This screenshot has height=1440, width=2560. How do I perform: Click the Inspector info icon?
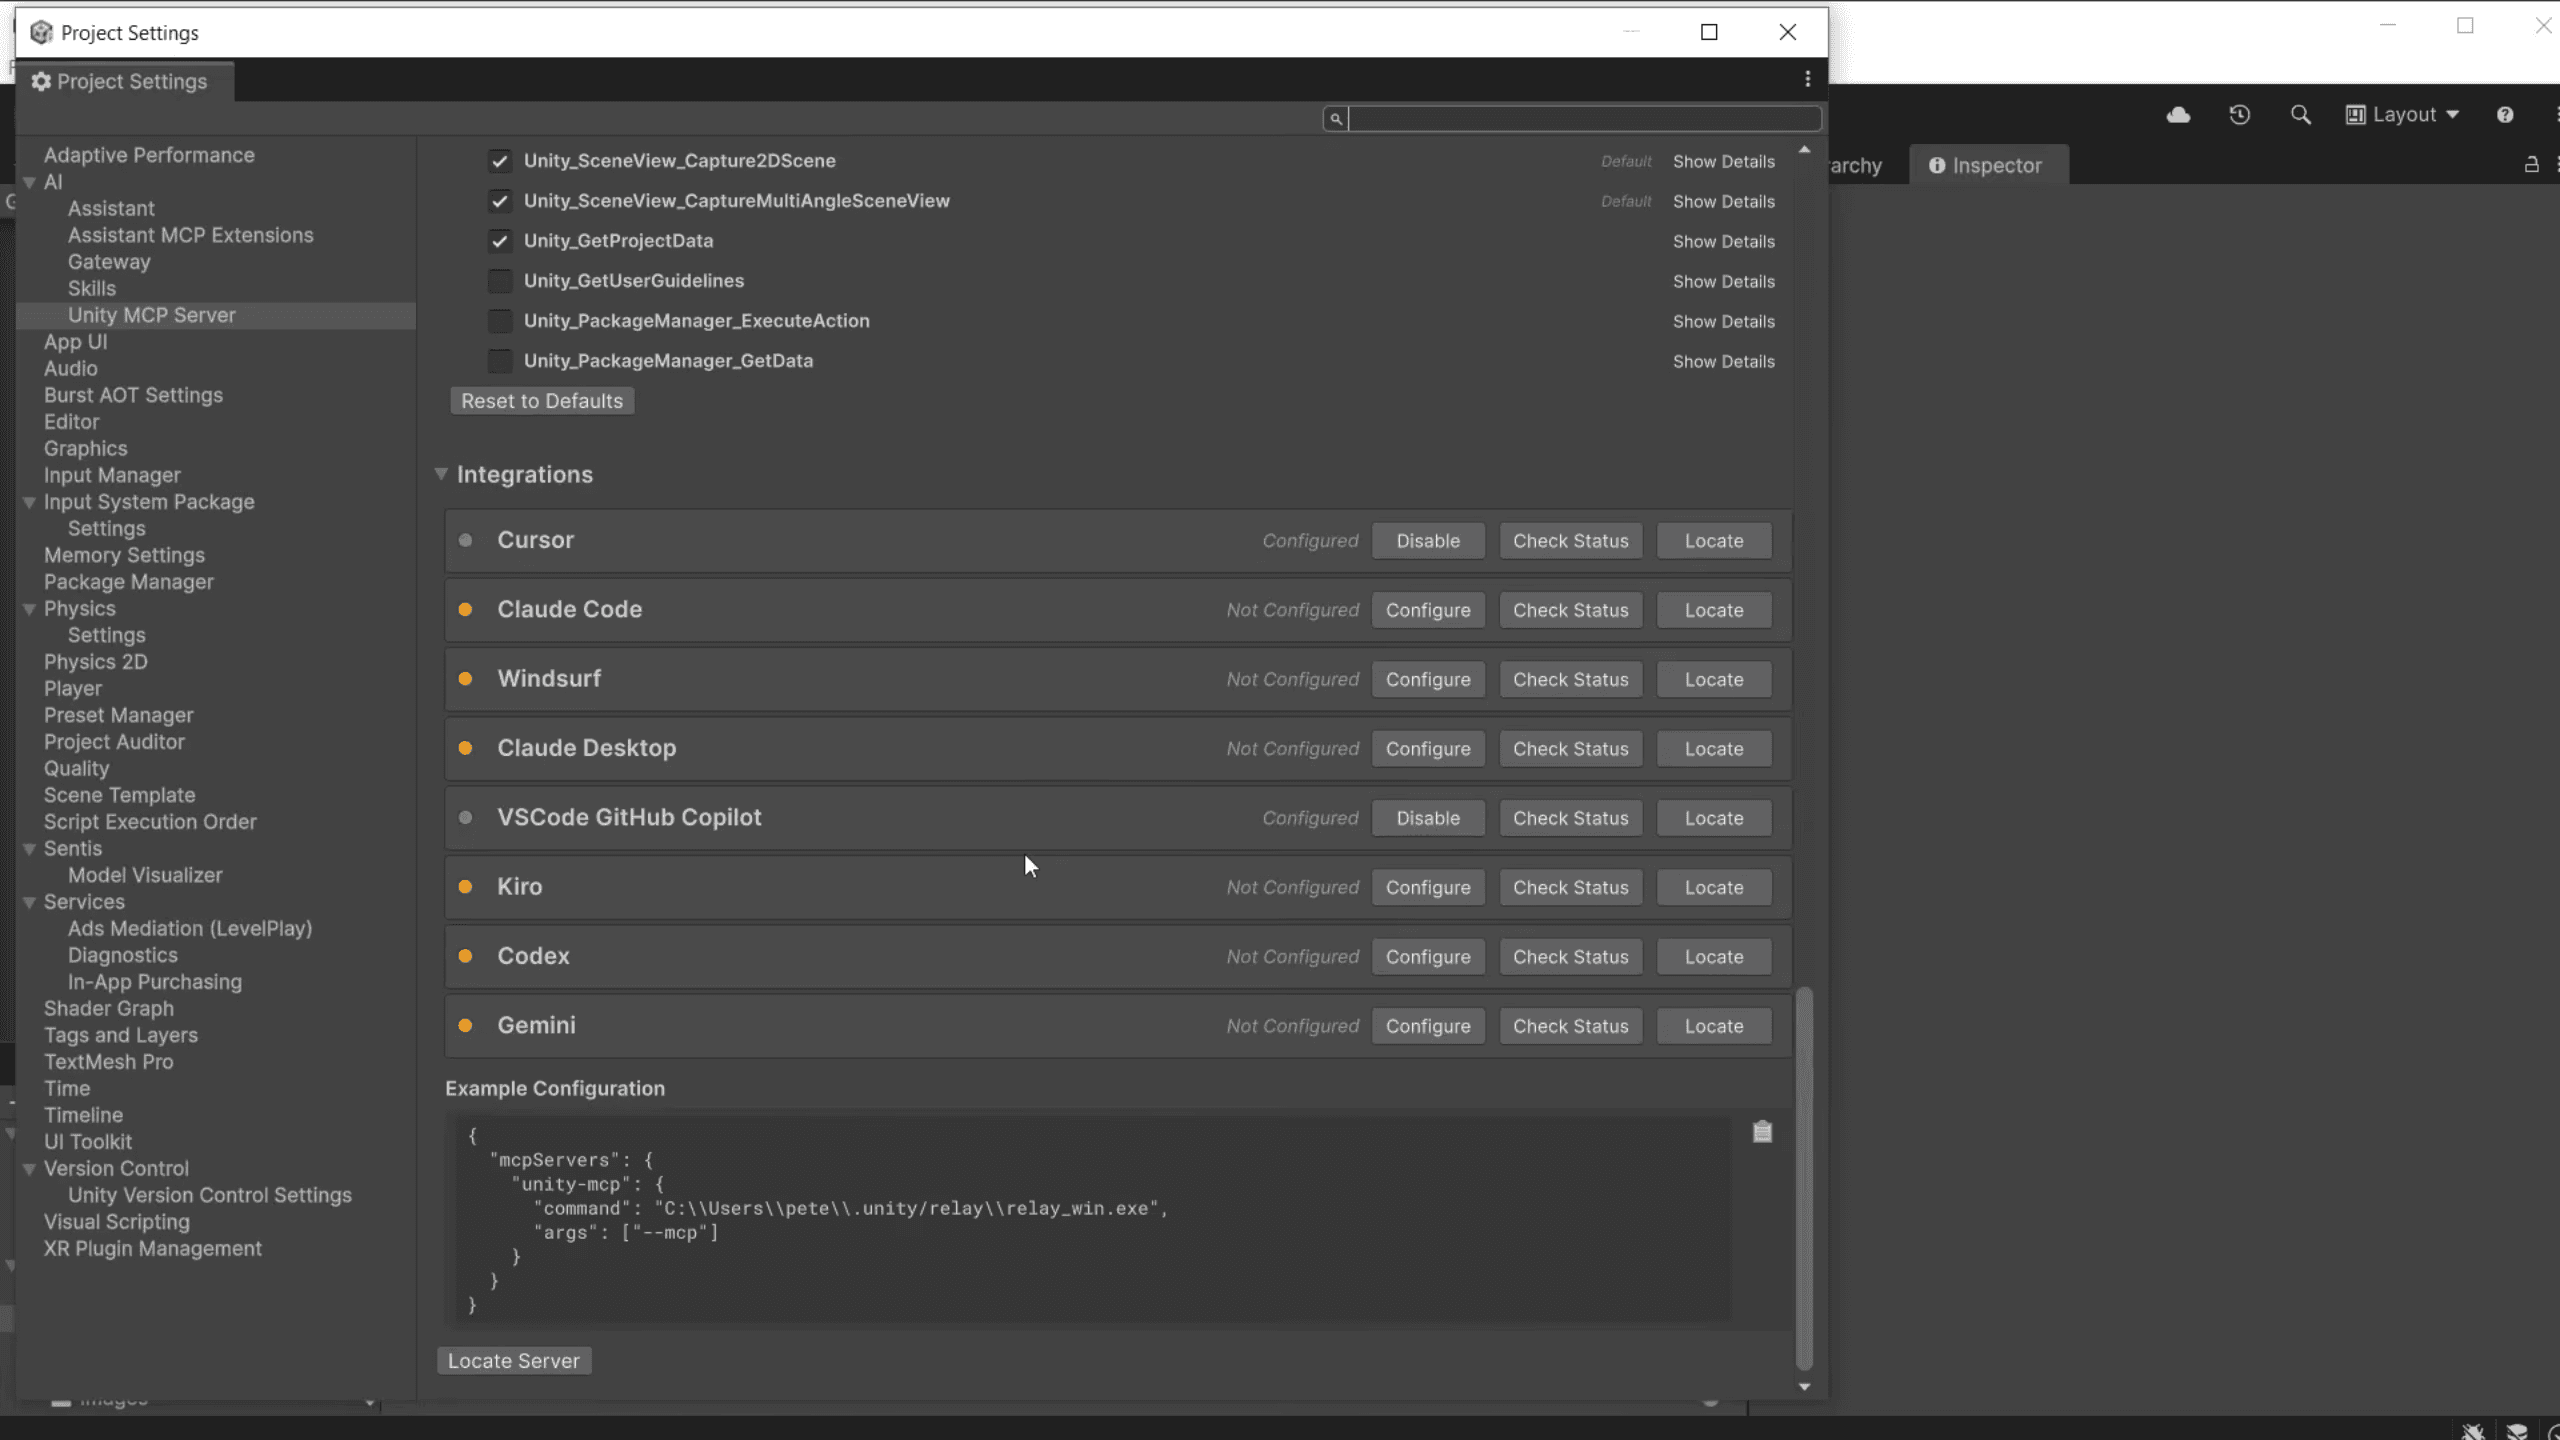[x=1937, y=166]
